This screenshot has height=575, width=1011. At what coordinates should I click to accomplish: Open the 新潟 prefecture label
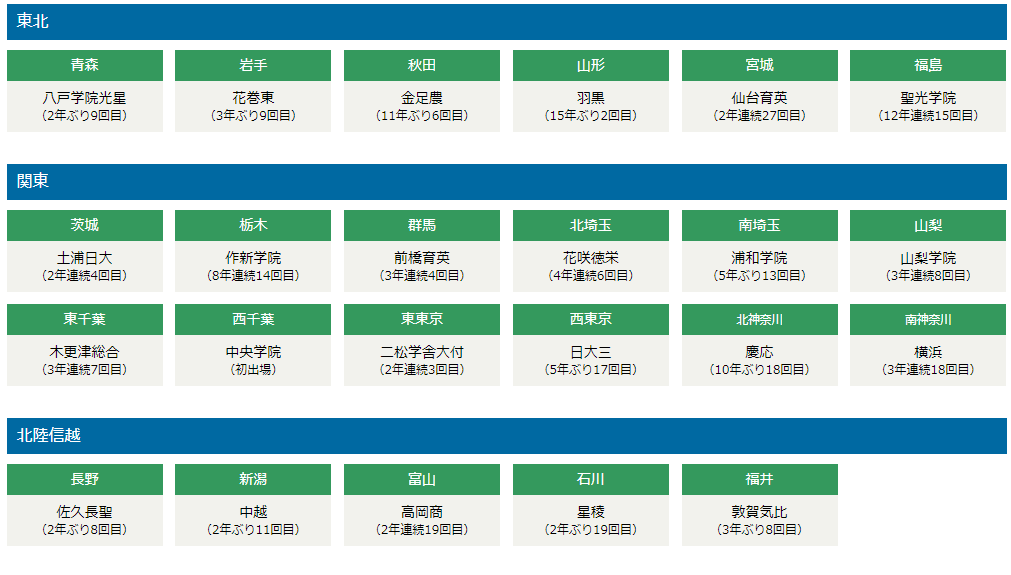pyautogui.click(x=253, y=479)
